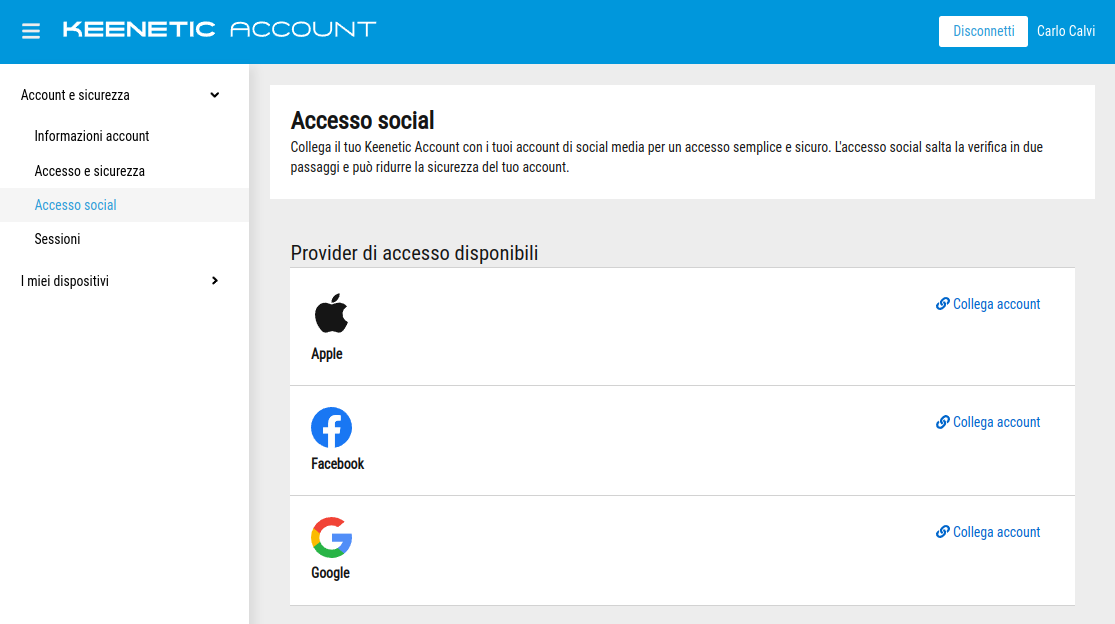The width and height of the screenshot is (1115, 624).
Task: Click the chain link icon for Apple
Action: 942,304
